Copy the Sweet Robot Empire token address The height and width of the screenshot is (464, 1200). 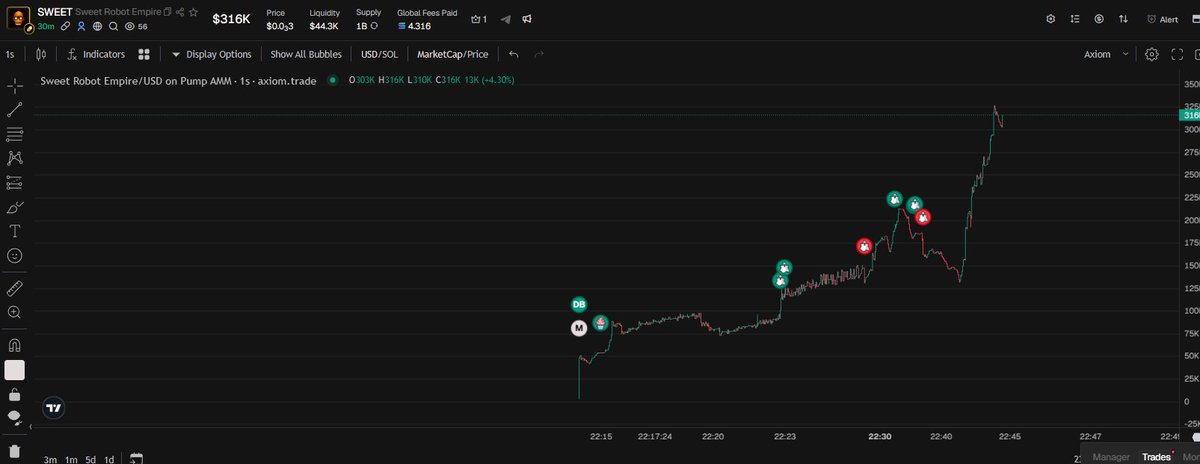167,12
